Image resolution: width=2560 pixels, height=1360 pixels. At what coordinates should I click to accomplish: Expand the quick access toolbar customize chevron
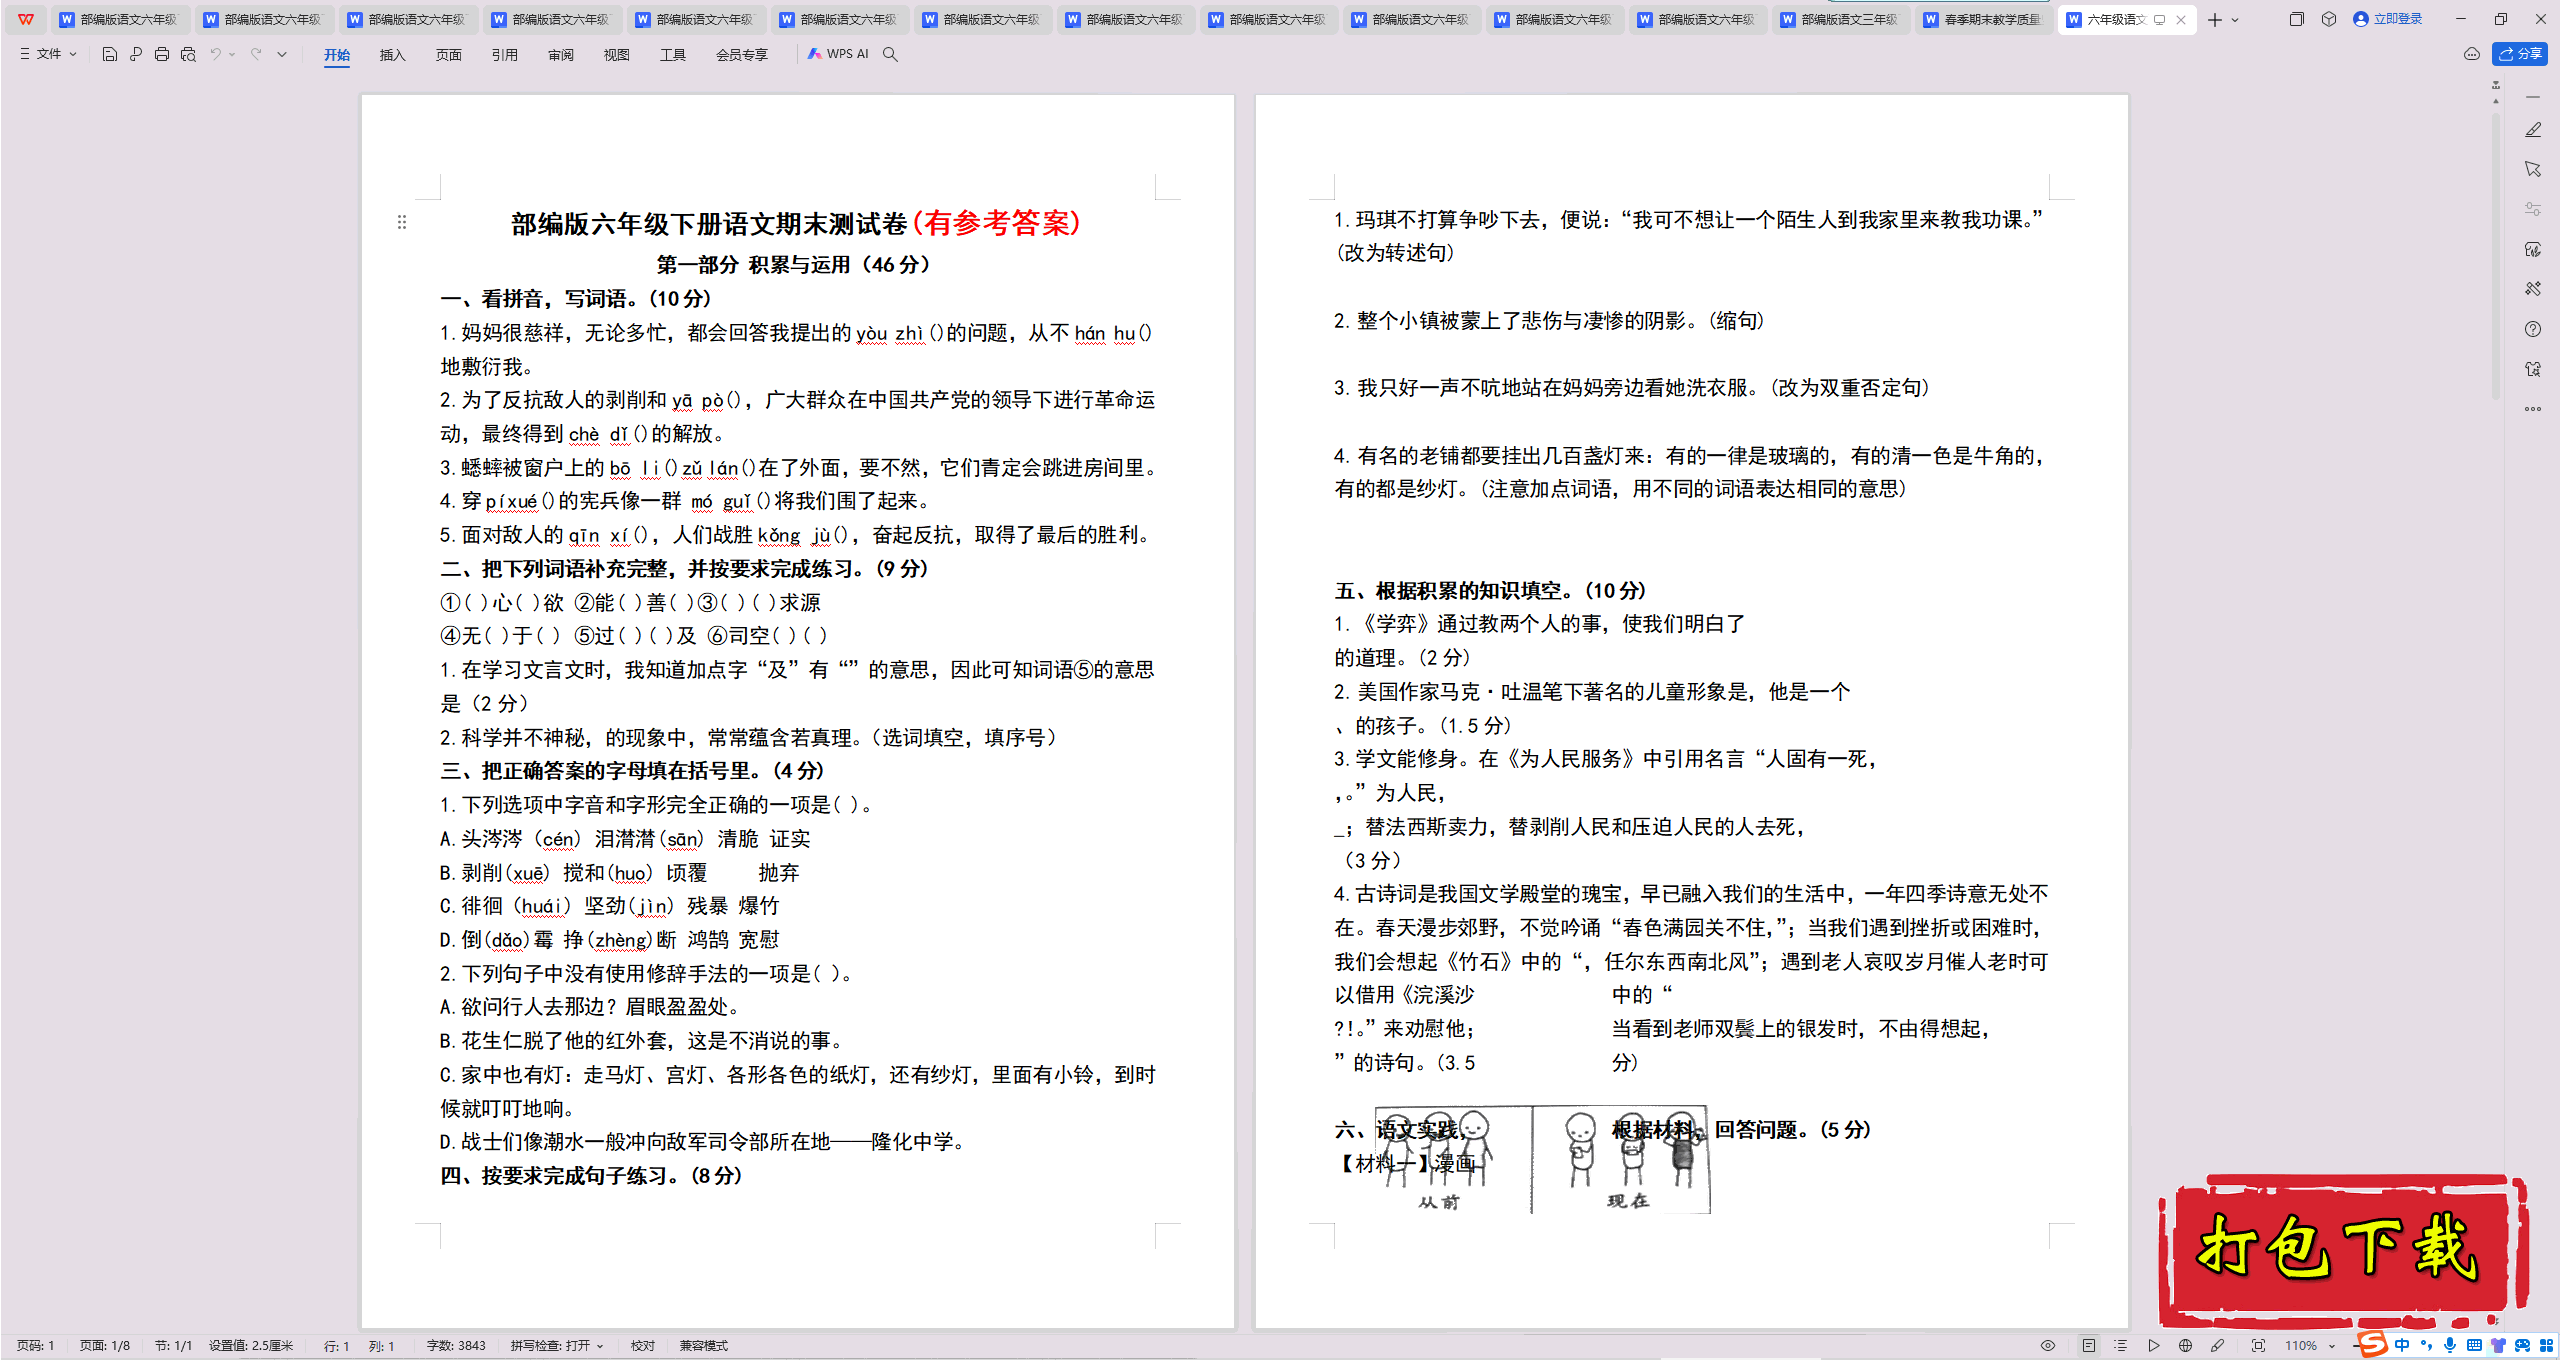(282, 54)
